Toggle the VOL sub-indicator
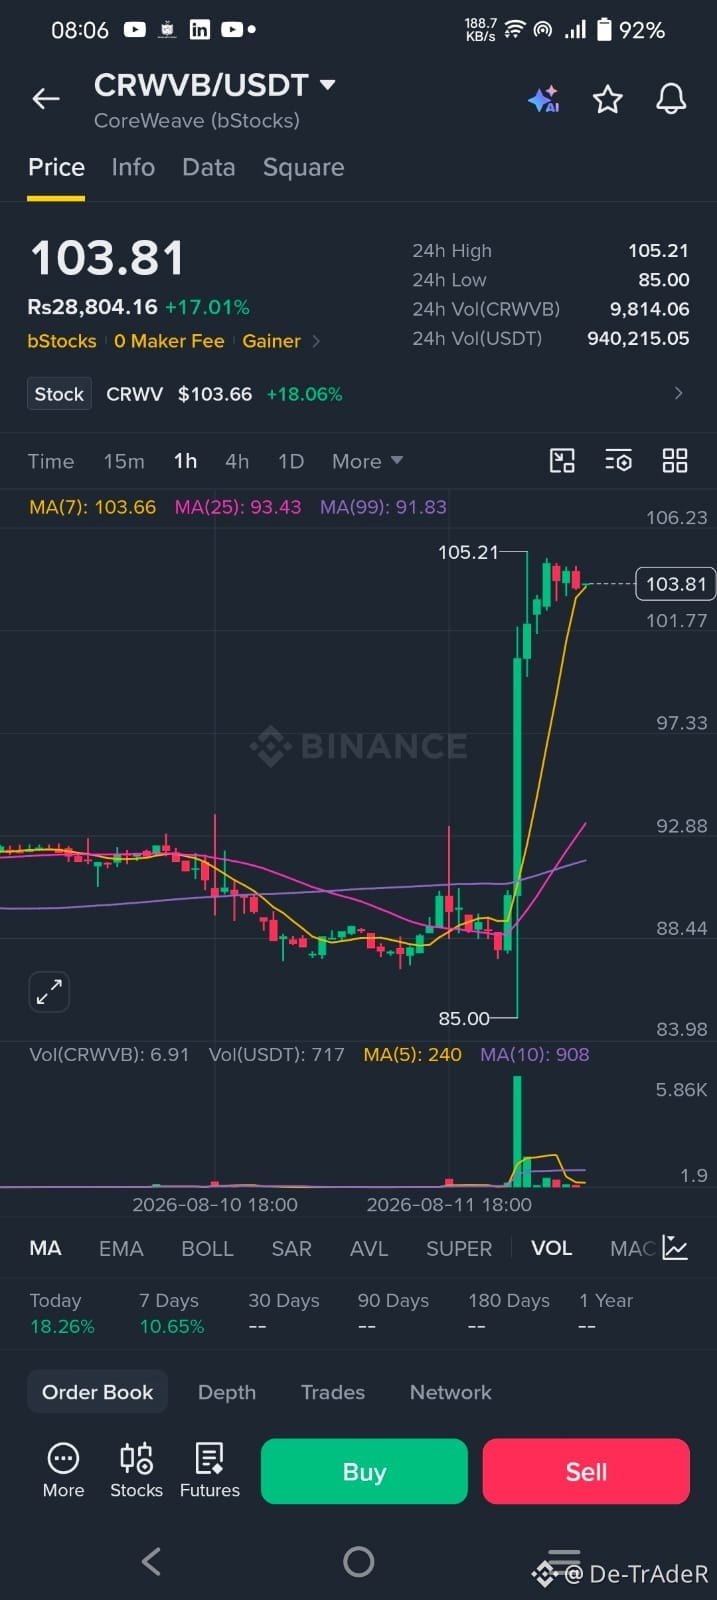The image size is (717, 1600). pos(551,1248)
